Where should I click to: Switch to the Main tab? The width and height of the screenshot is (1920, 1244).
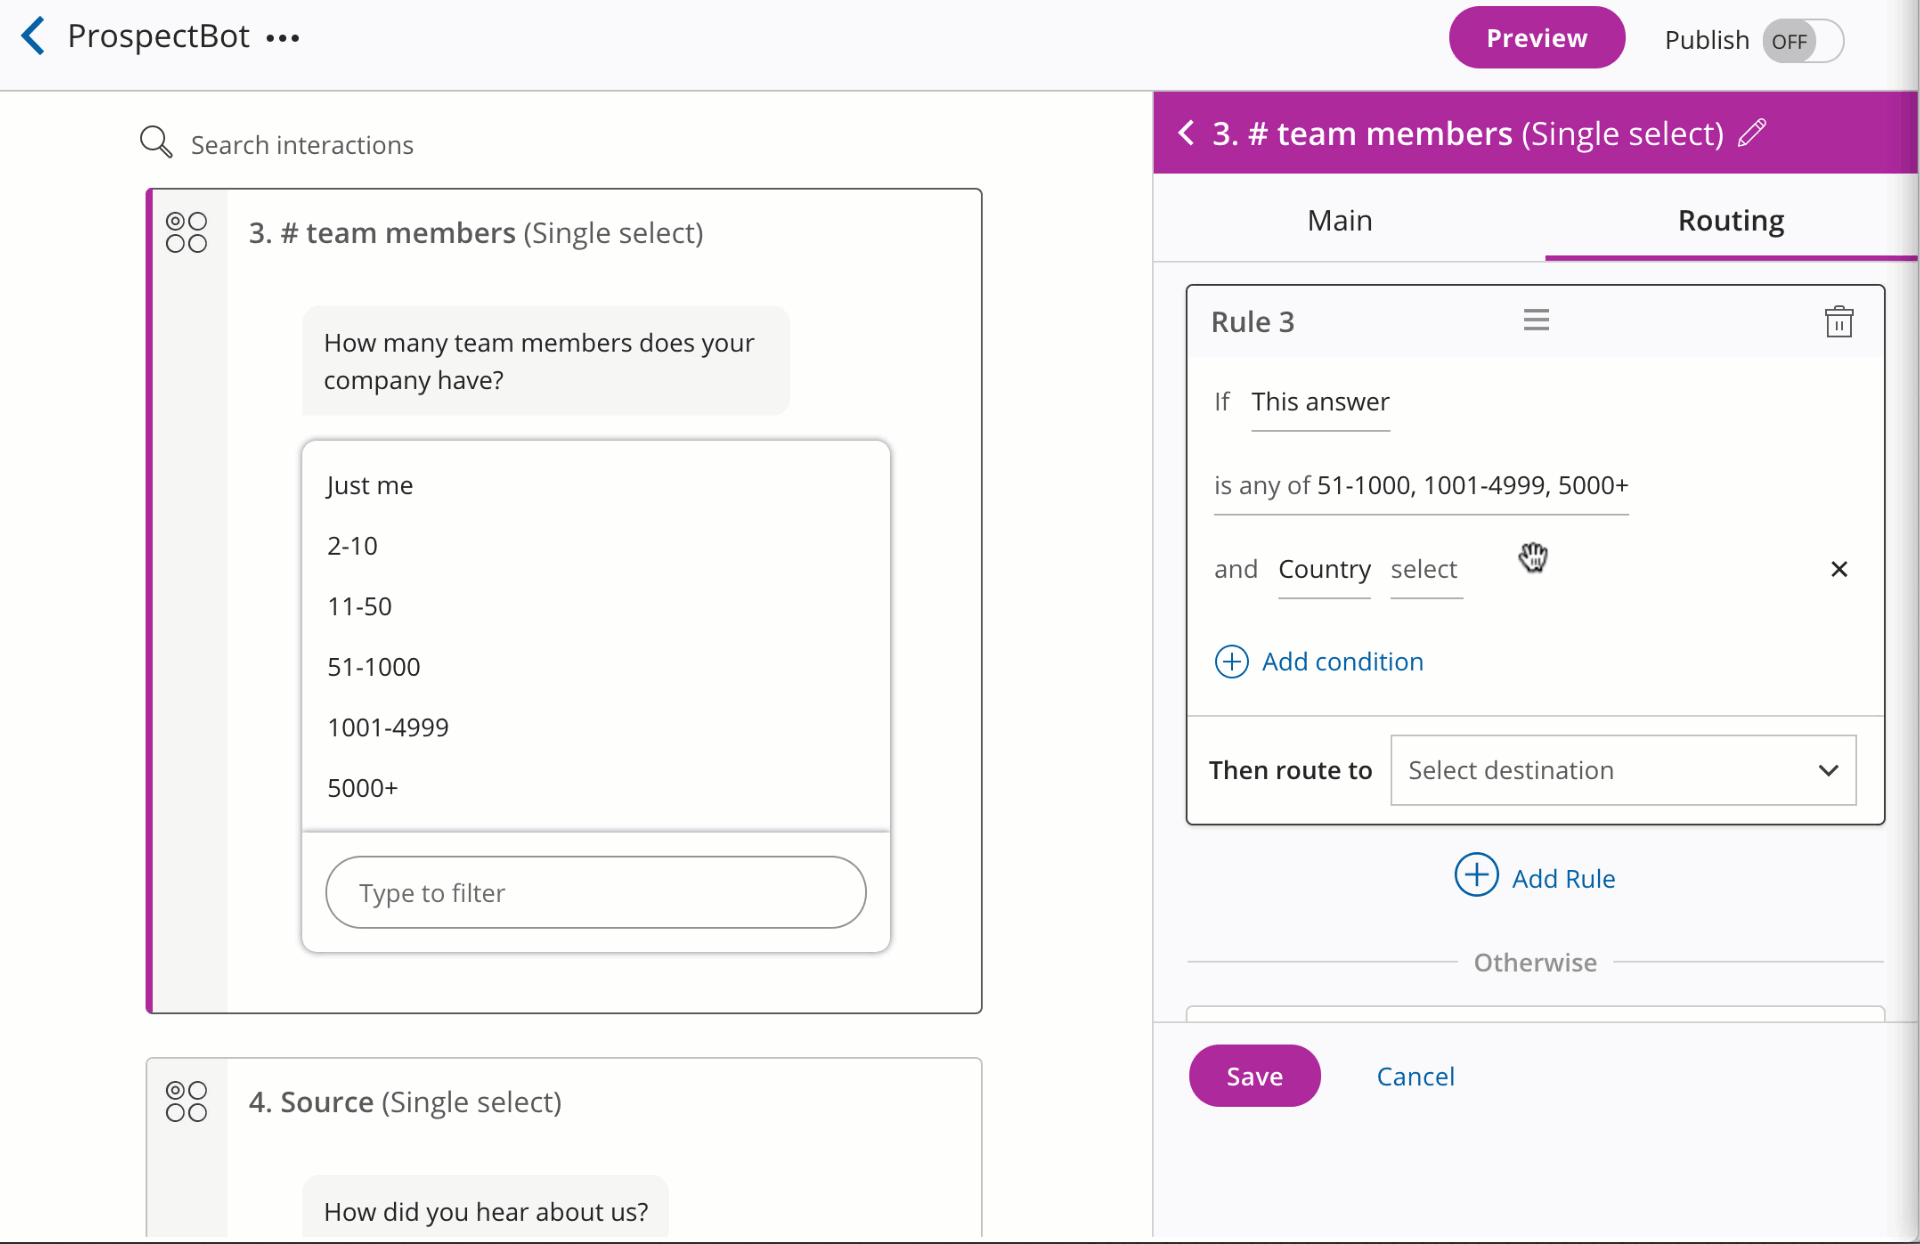click(x=1339, y=220)
